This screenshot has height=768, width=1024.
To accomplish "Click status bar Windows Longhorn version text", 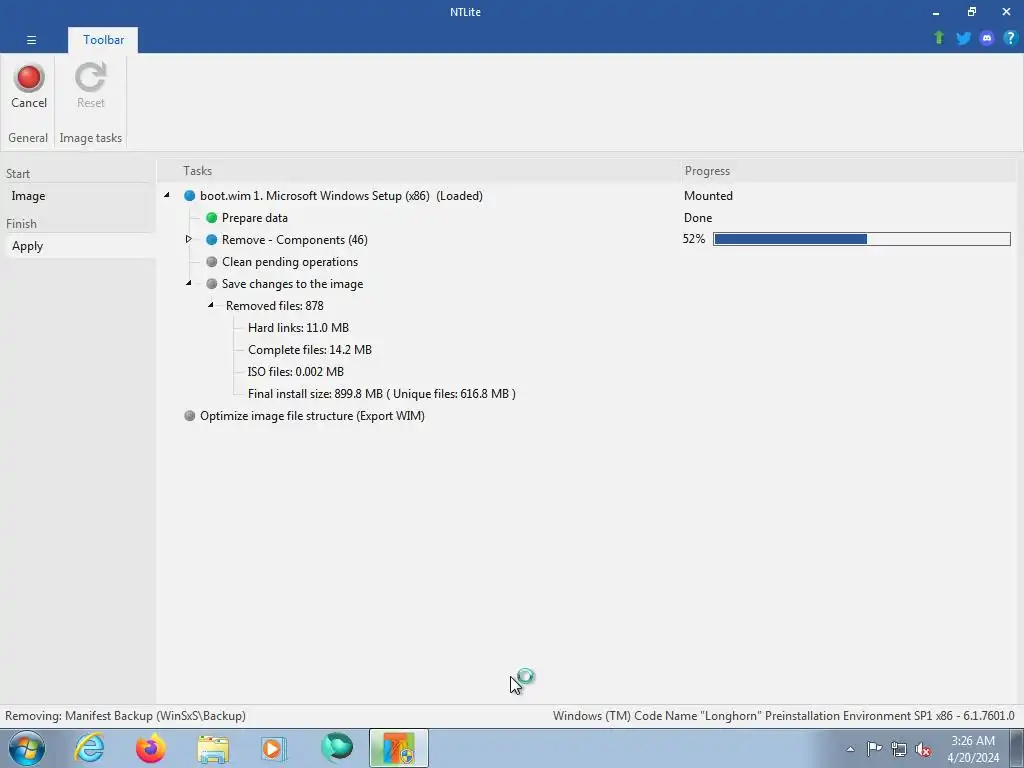I will pos(784,716).
